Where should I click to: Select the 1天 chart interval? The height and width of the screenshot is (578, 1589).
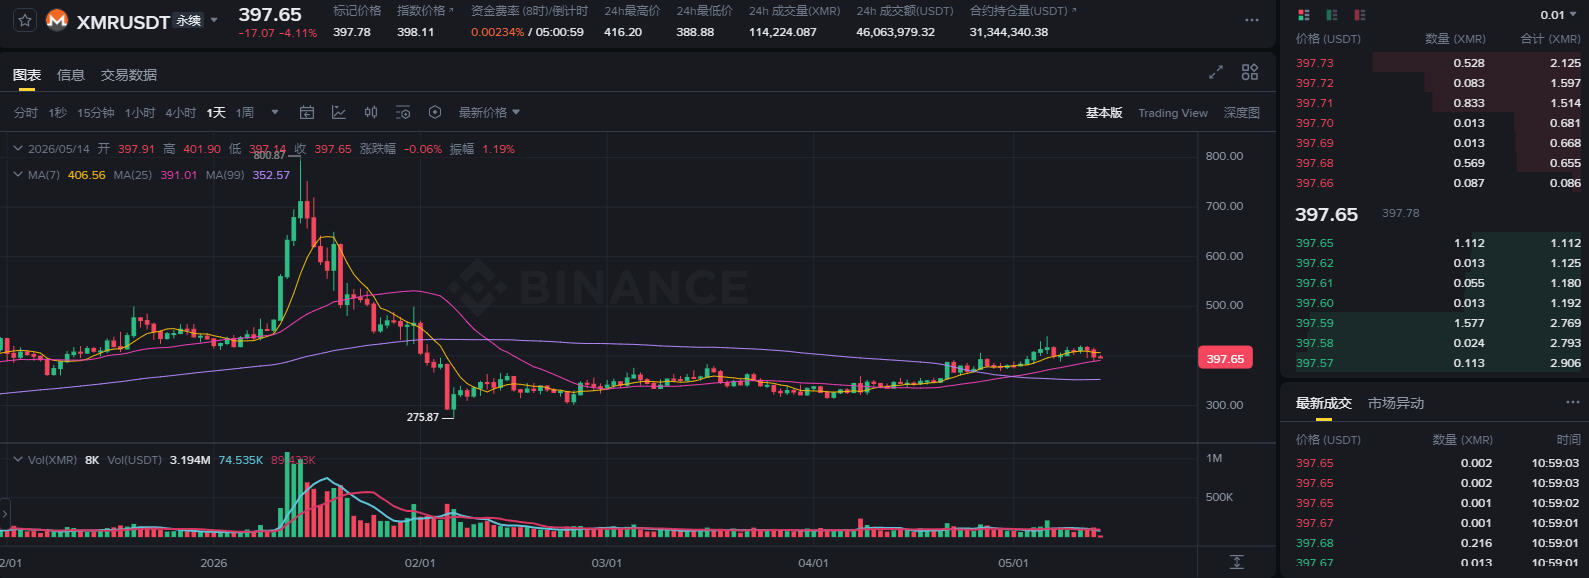pos(216,113)
